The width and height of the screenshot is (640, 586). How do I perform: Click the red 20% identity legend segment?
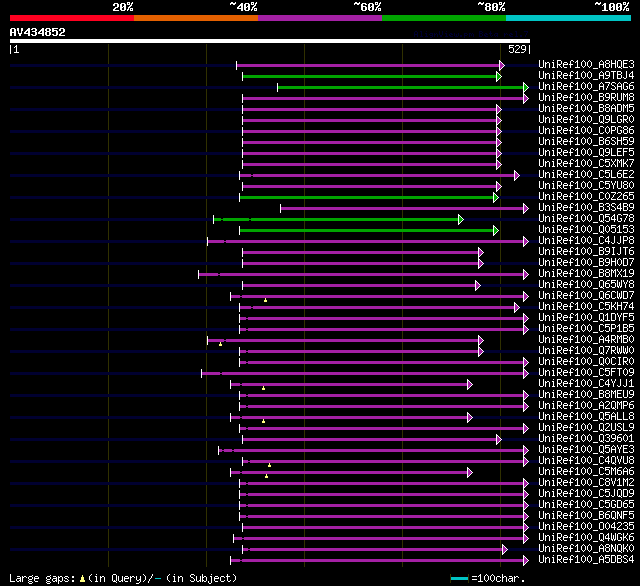(x=72, y=18)
